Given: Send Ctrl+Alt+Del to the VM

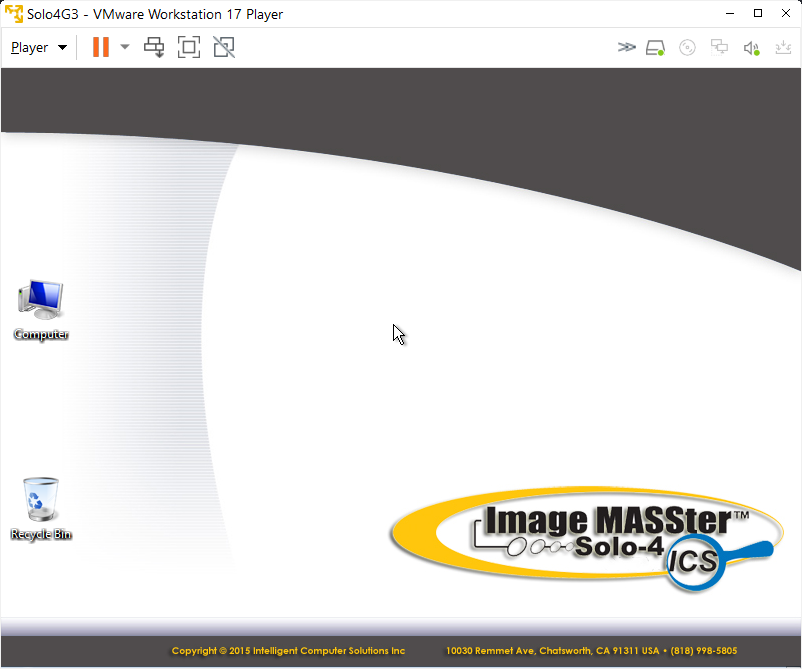Looking at the screenshot, I should [155, 47].
